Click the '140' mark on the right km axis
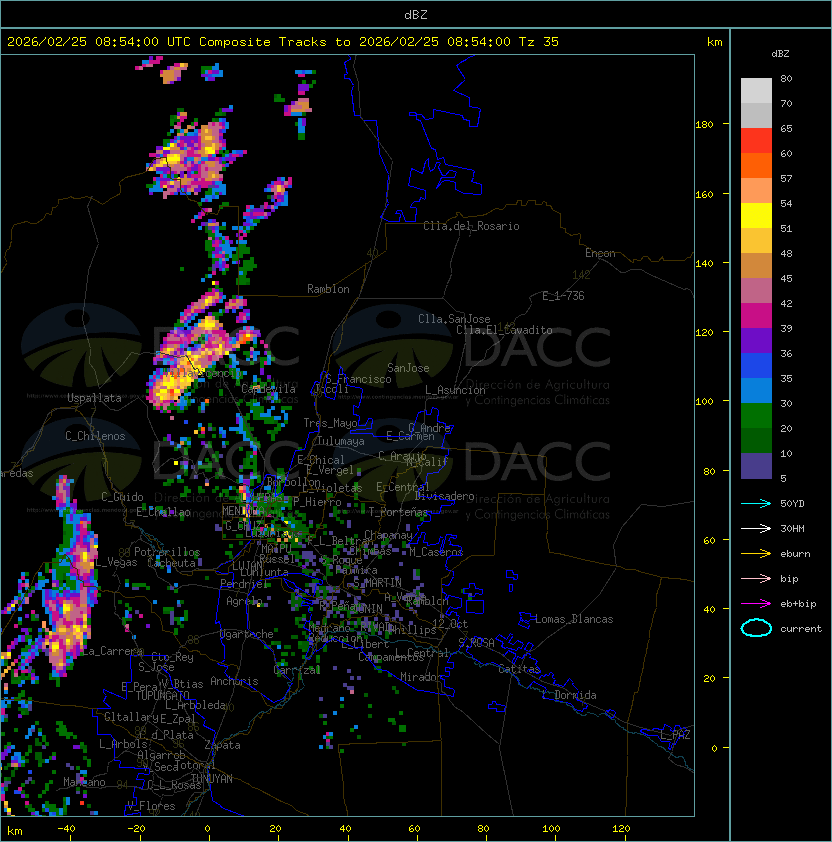Image resolution: width=832 pixels, height=842 pixels. [x=704, y=264]
